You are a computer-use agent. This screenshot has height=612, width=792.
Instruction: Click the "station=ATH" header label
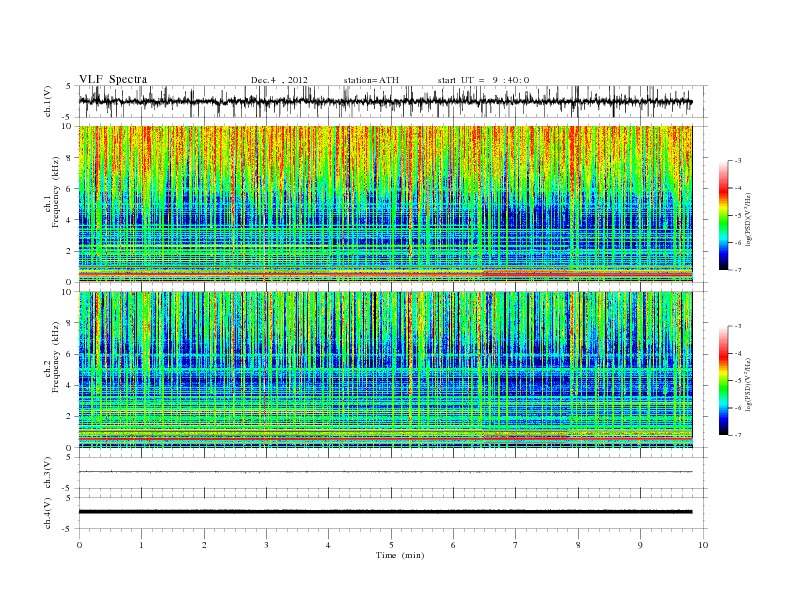click(x=371, y=80)
